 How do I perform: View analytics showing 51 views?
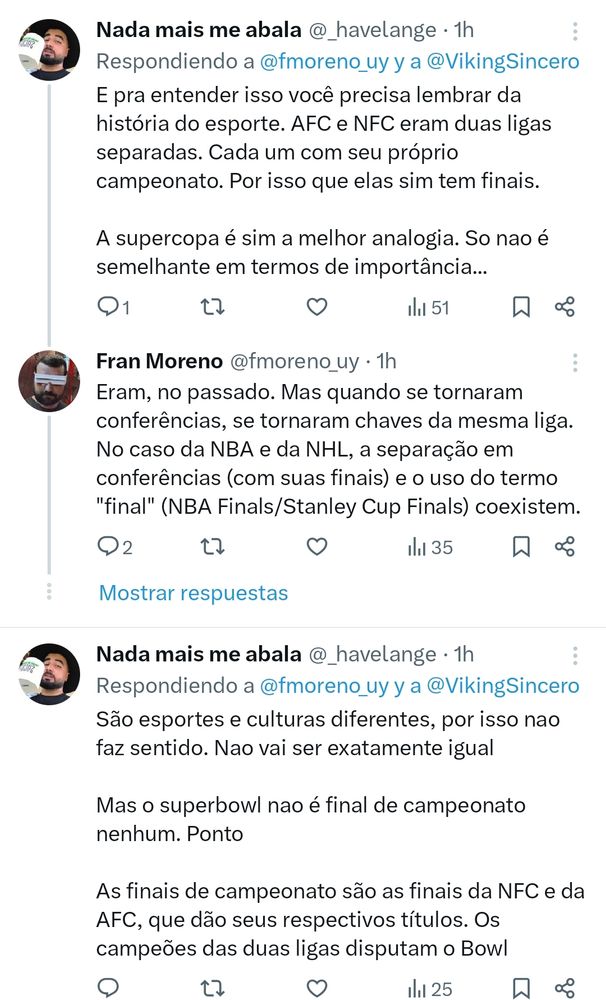pos(428,307)
